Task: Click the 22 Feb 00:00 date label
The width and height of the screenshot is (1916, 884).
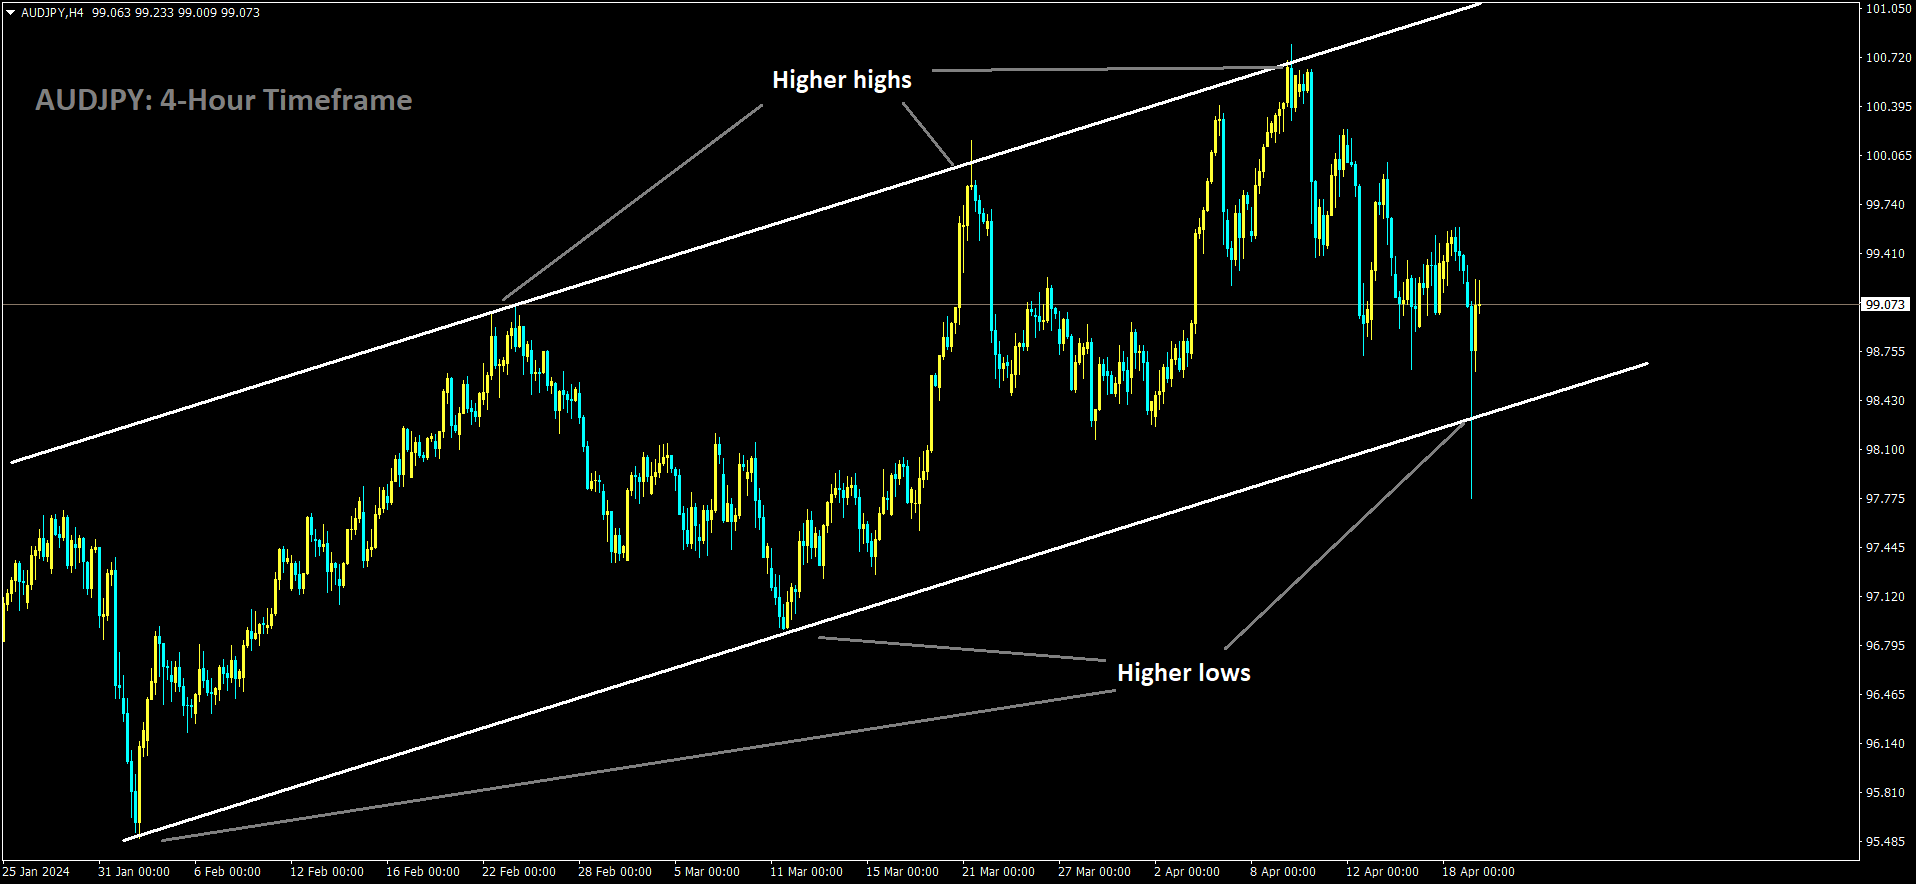Action: coord(519,872)
